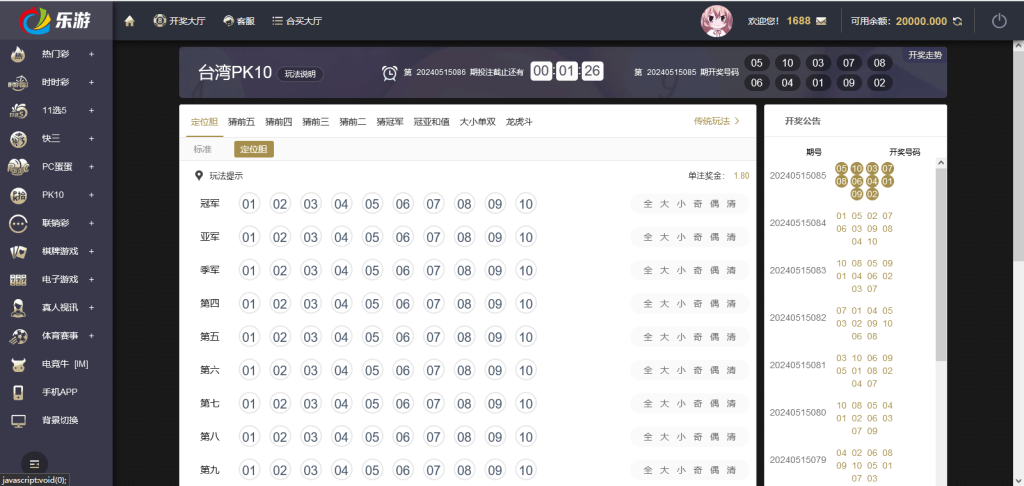Select number 04 in 第八 row

coord(341,437)
